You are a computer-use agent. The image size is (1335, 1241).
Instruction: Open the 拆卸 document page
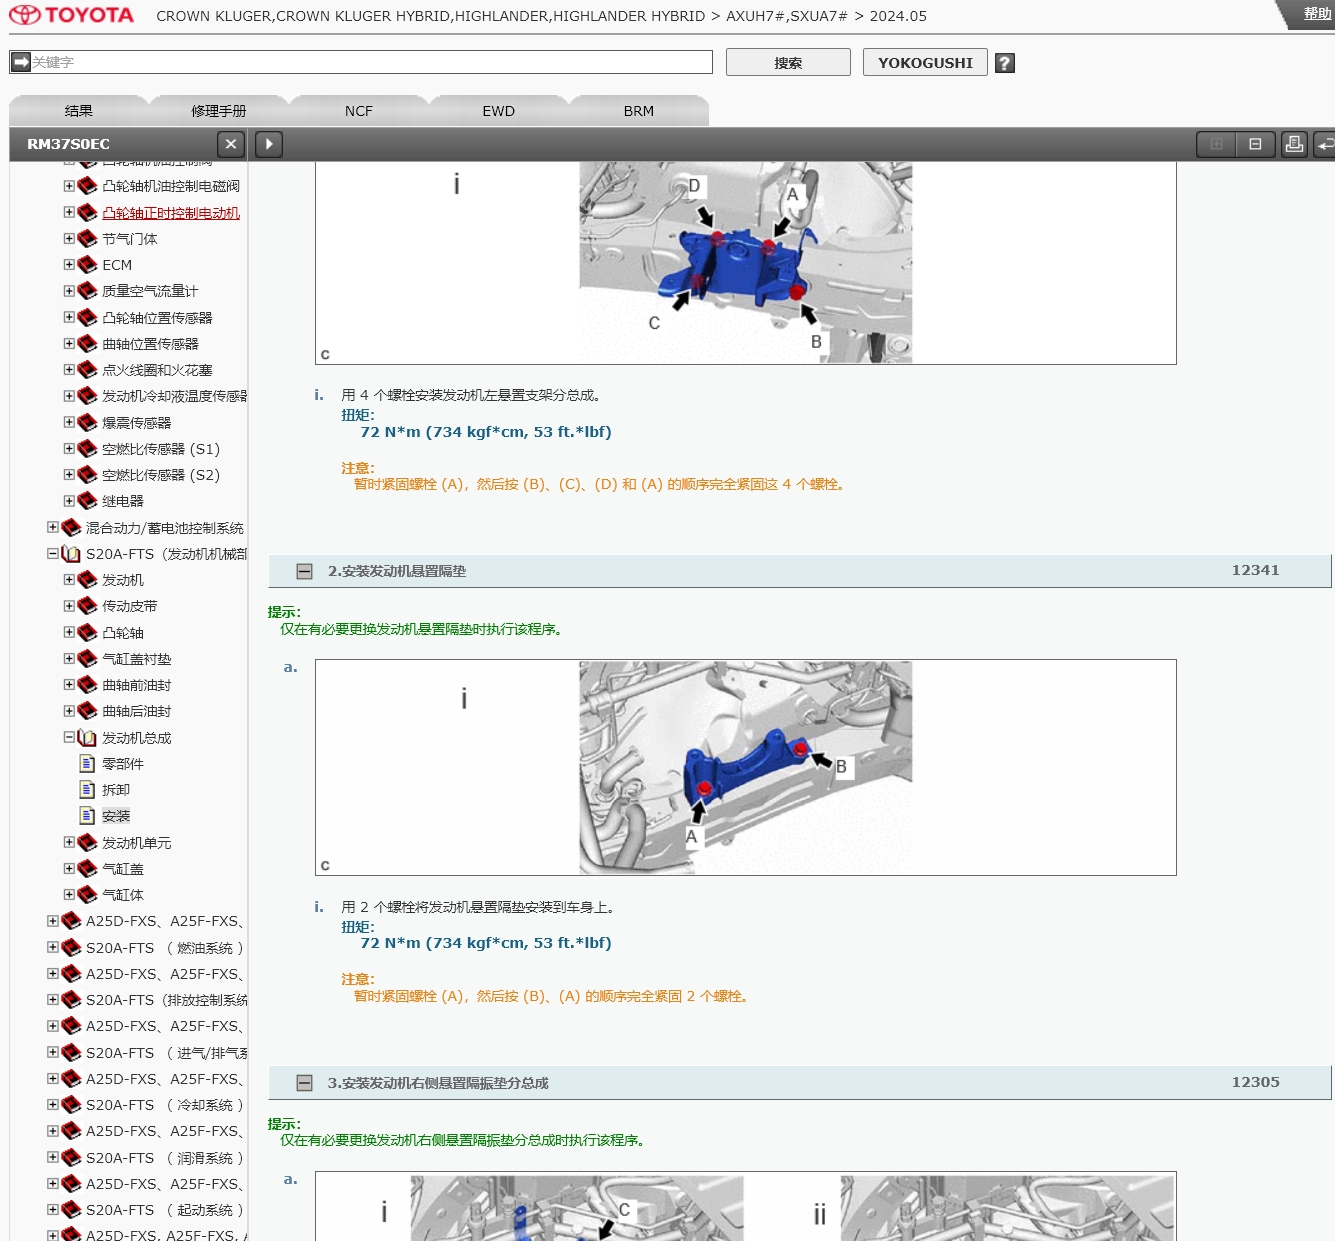coord(116,790)
